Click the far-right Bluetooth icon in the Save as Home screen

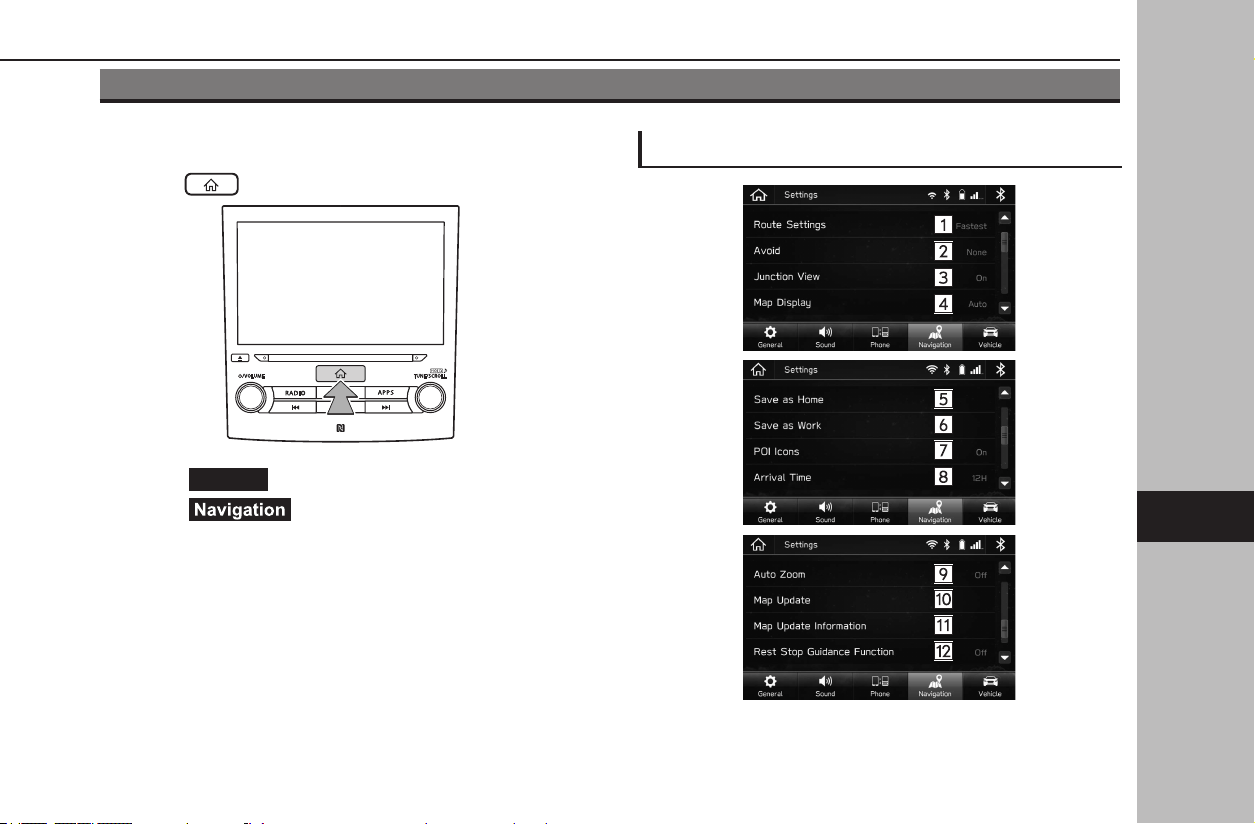click(1001, 370)
